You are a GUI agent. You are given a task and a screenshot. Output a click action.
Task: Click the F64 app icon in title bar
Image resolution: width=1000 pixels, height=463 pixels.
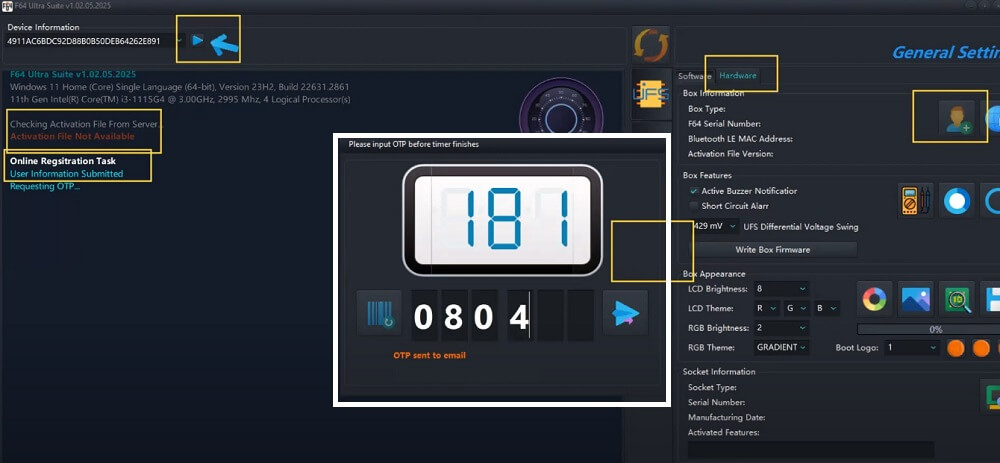(7, 5)
